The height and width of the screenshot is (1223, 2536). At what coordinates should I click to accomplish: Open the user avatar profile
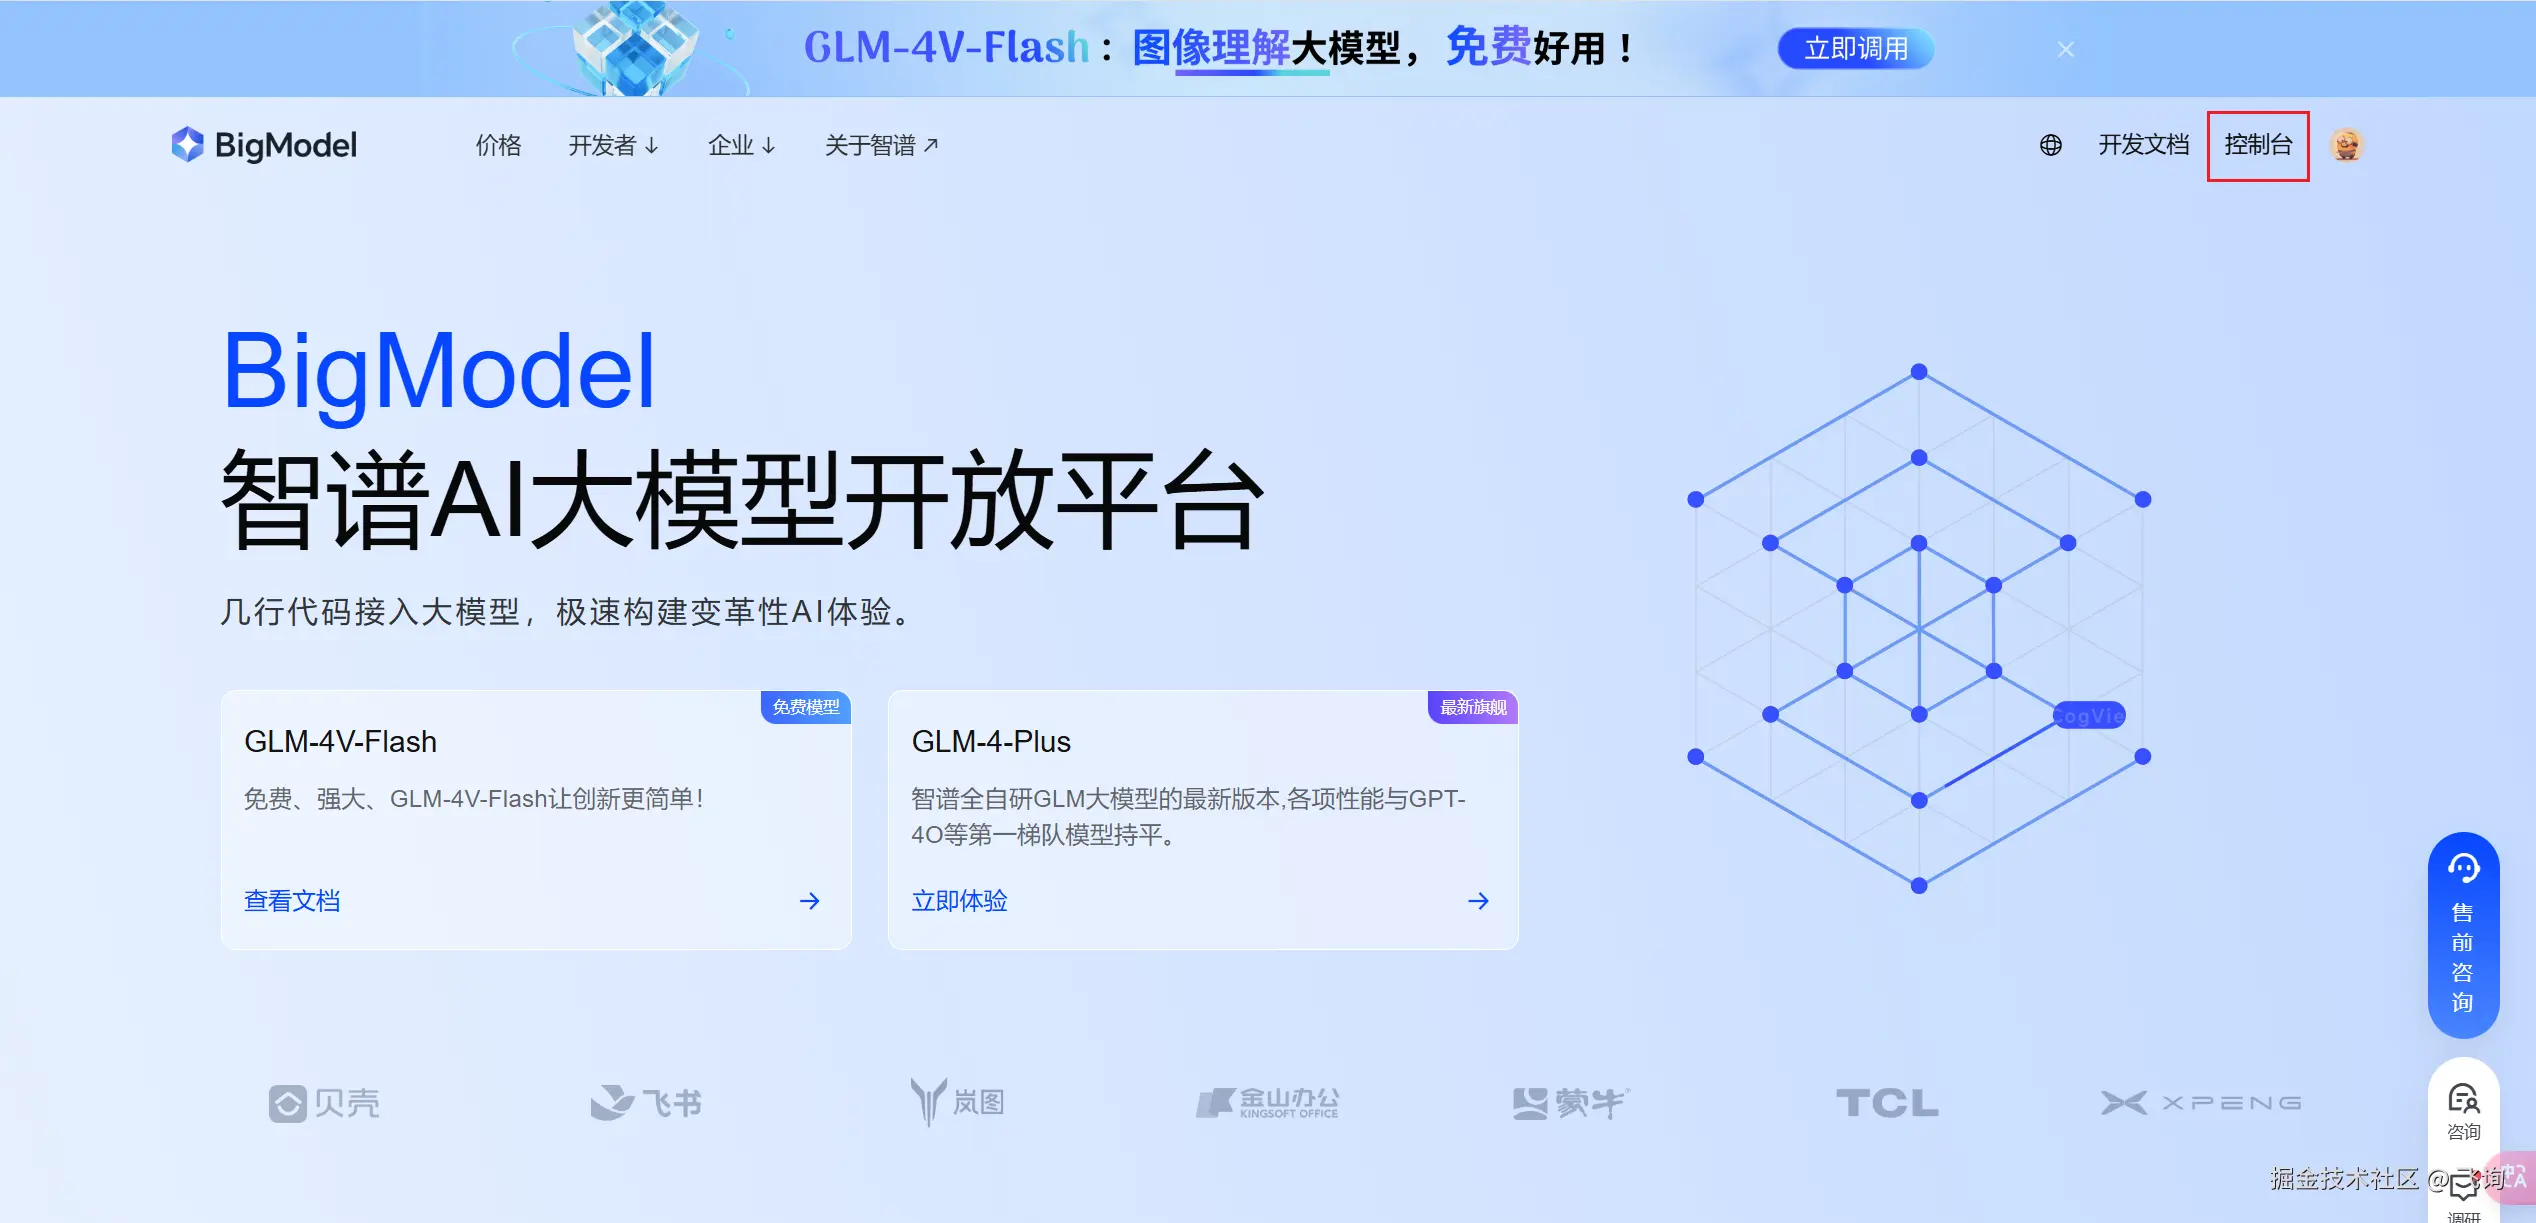[x=2346, y=145]
